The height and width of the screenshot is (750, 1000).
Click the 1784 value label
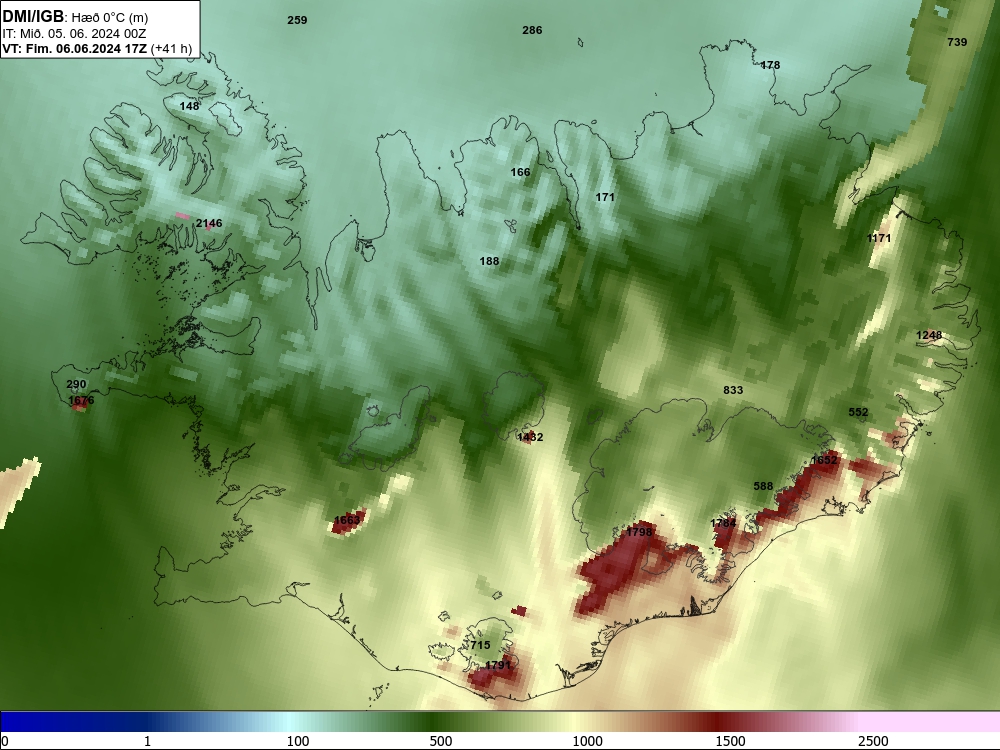[x=723, y=523]
